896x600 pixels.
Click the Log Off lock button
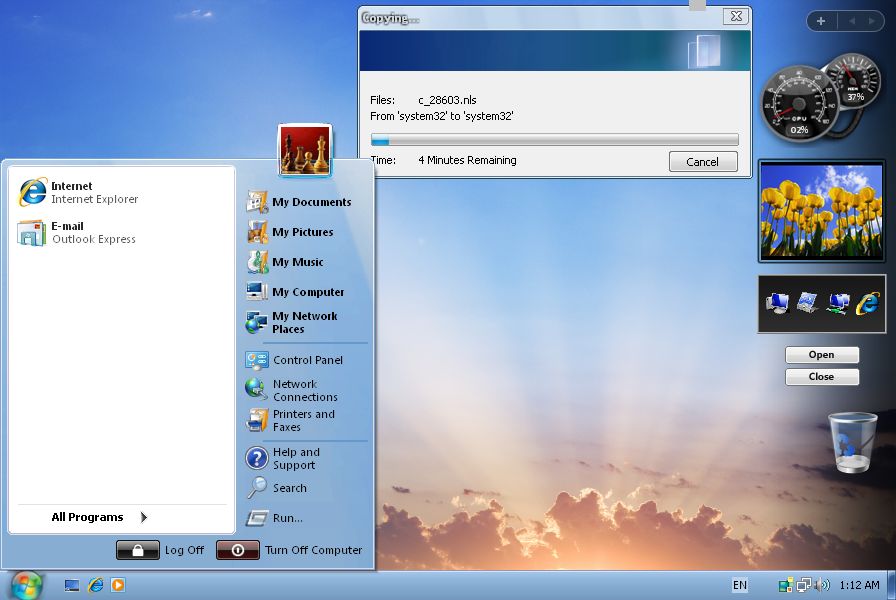[x=138, y=550]
